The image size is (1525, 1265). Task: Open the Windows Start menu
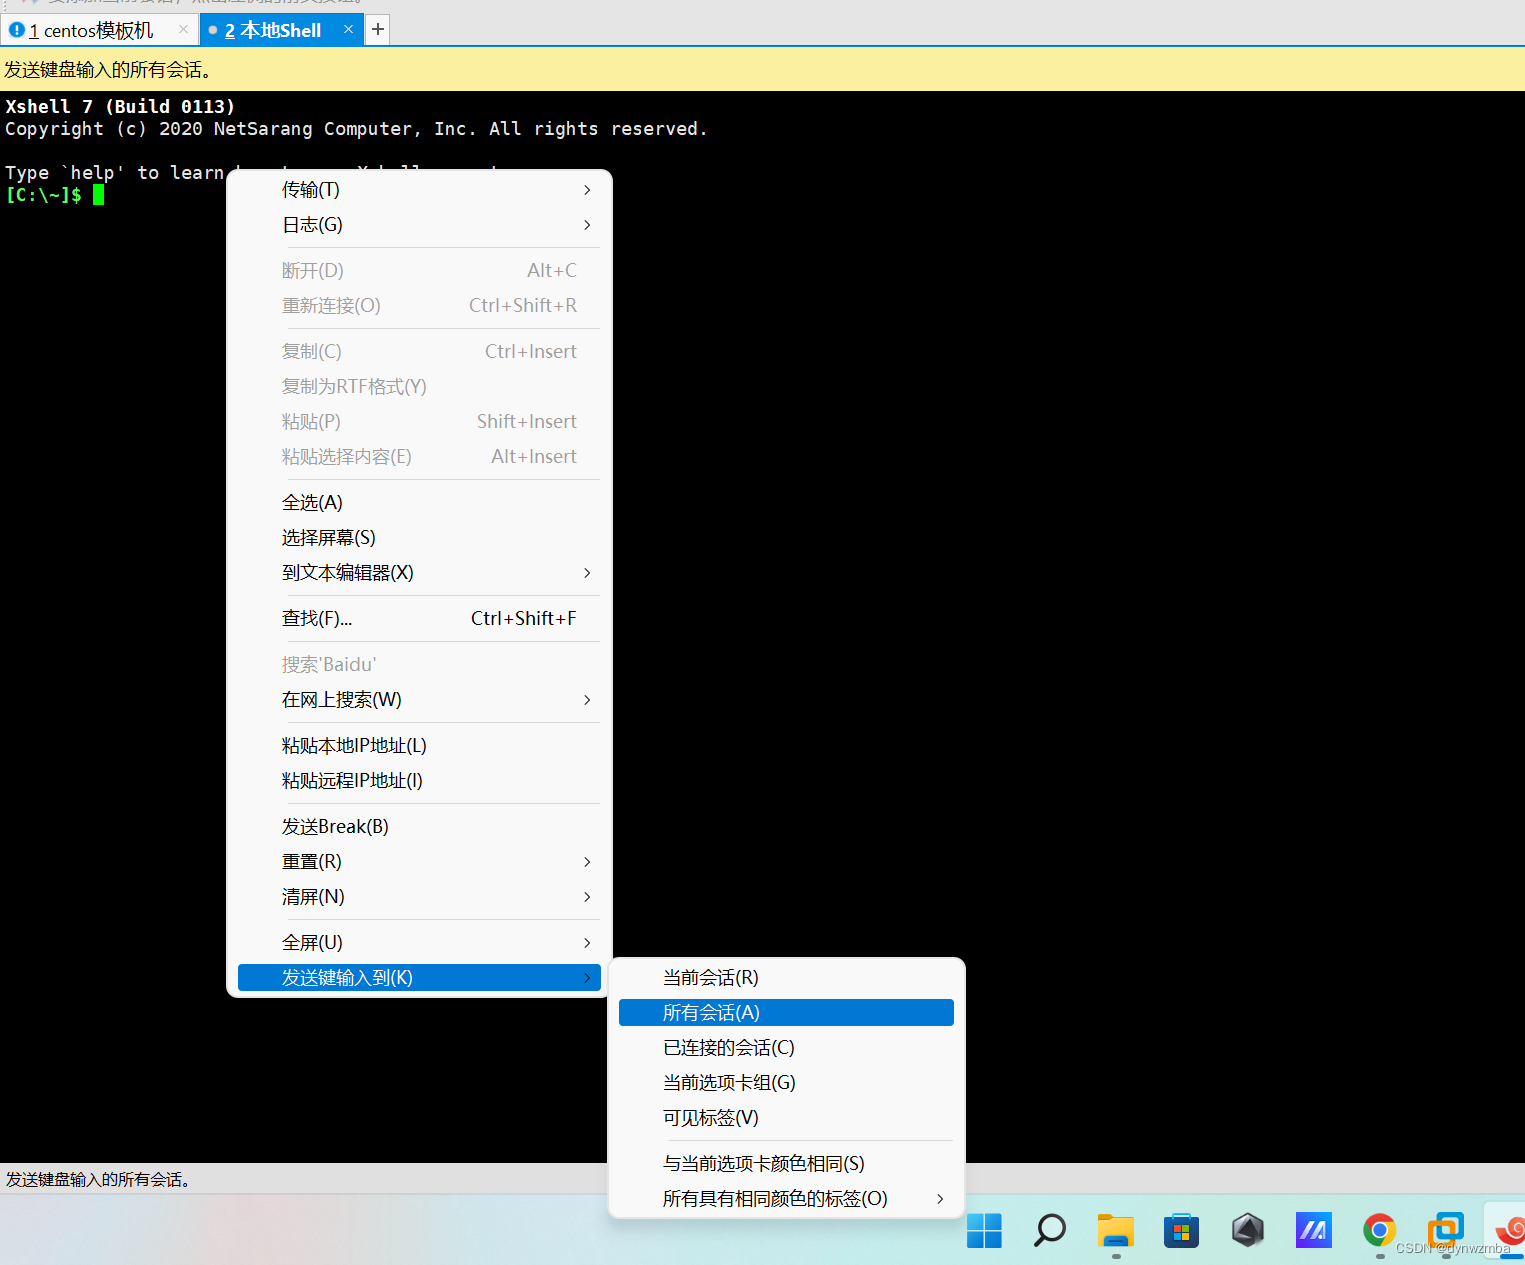pyautogui.click(x=984, y=1230)
